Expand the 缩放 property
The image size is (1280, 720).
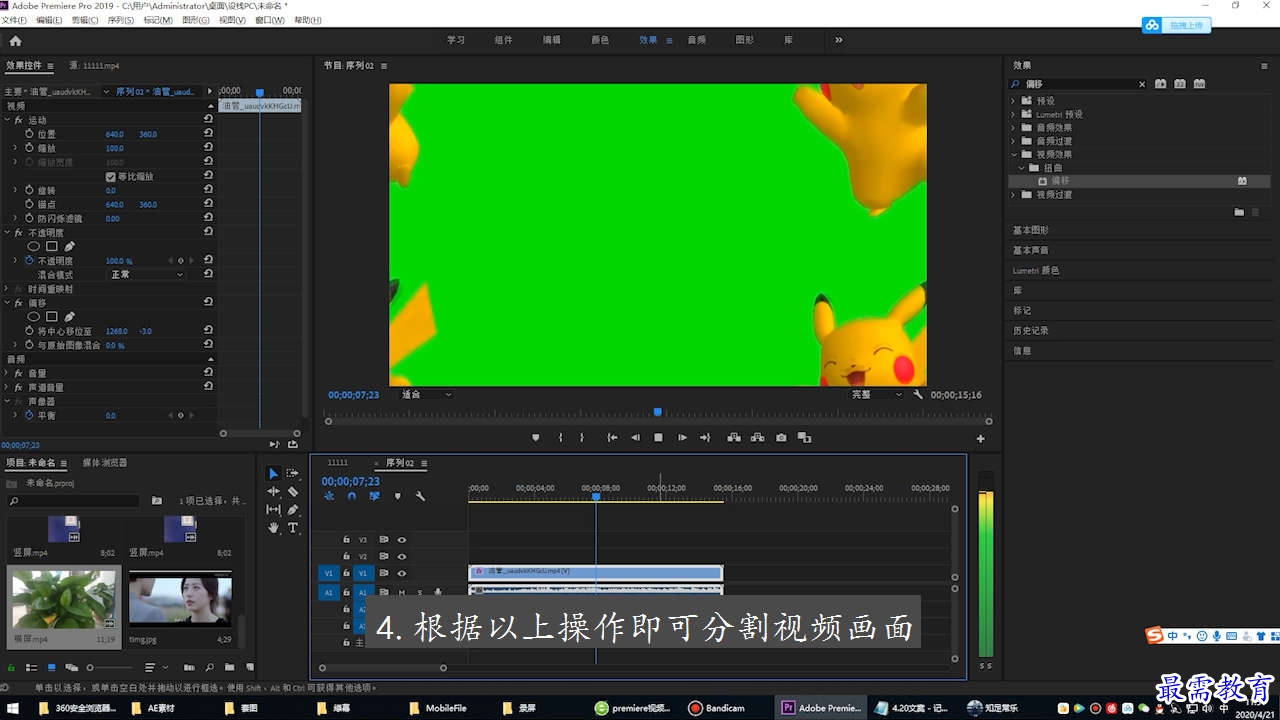tap(15, 148)
